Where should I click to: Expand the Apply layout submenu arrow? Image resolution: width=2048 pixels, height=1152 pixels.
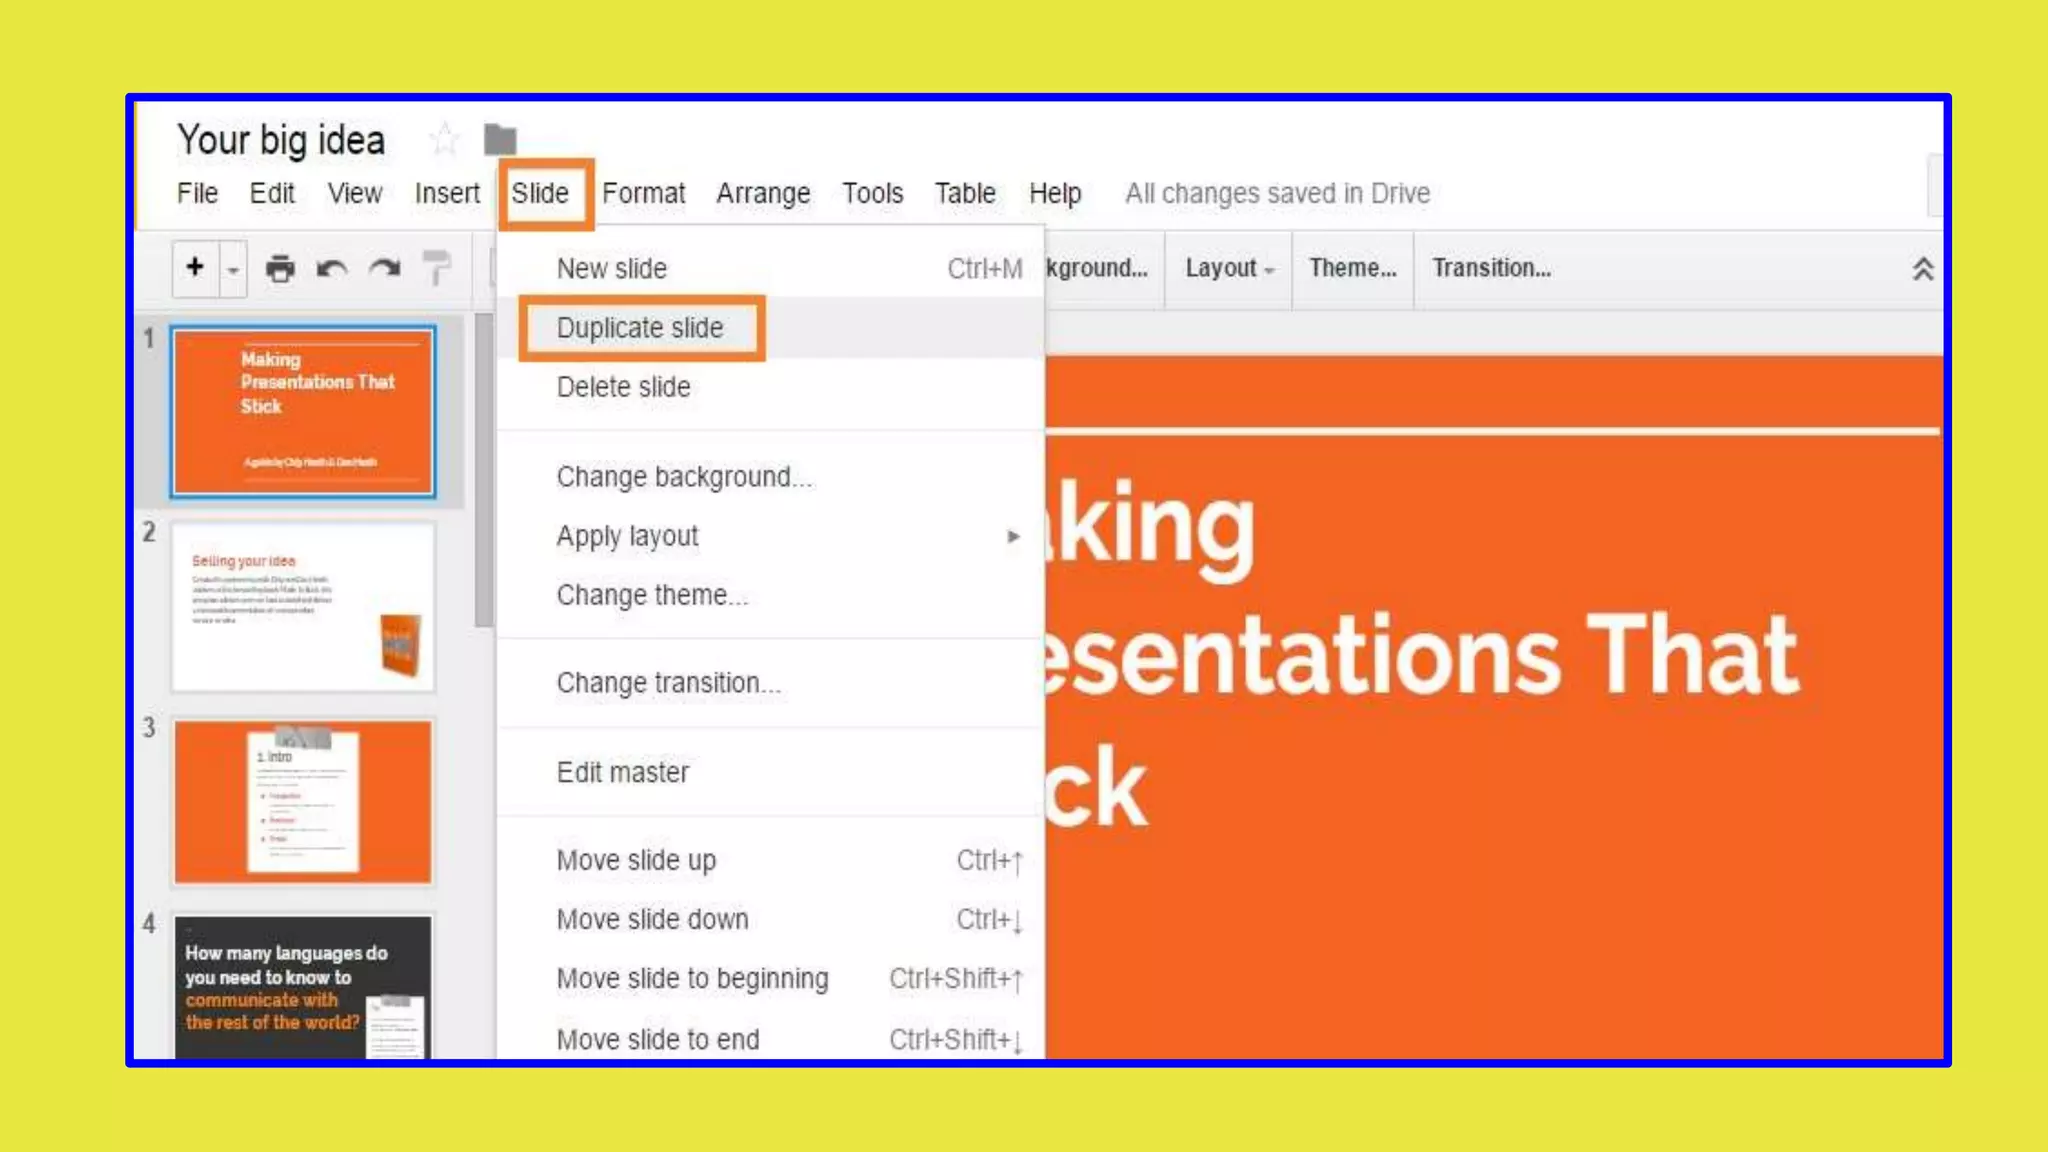click(x=1013, y=537)
